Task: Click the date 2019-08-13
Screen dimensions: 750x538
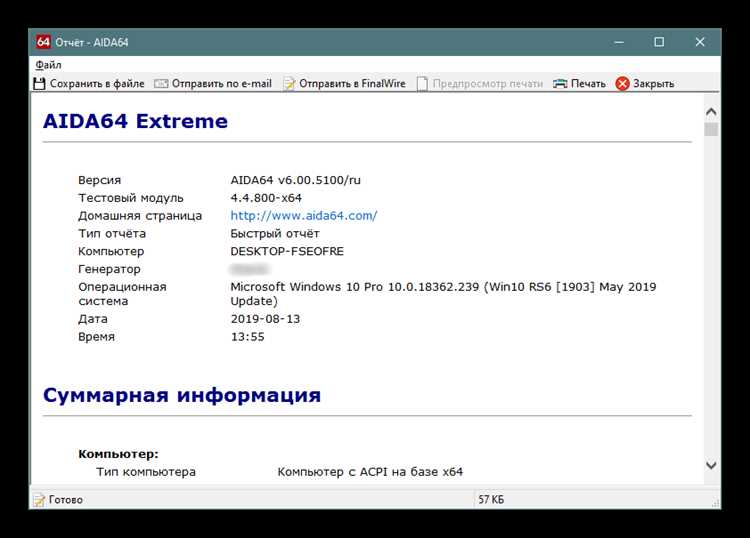Action: [265, 319]
